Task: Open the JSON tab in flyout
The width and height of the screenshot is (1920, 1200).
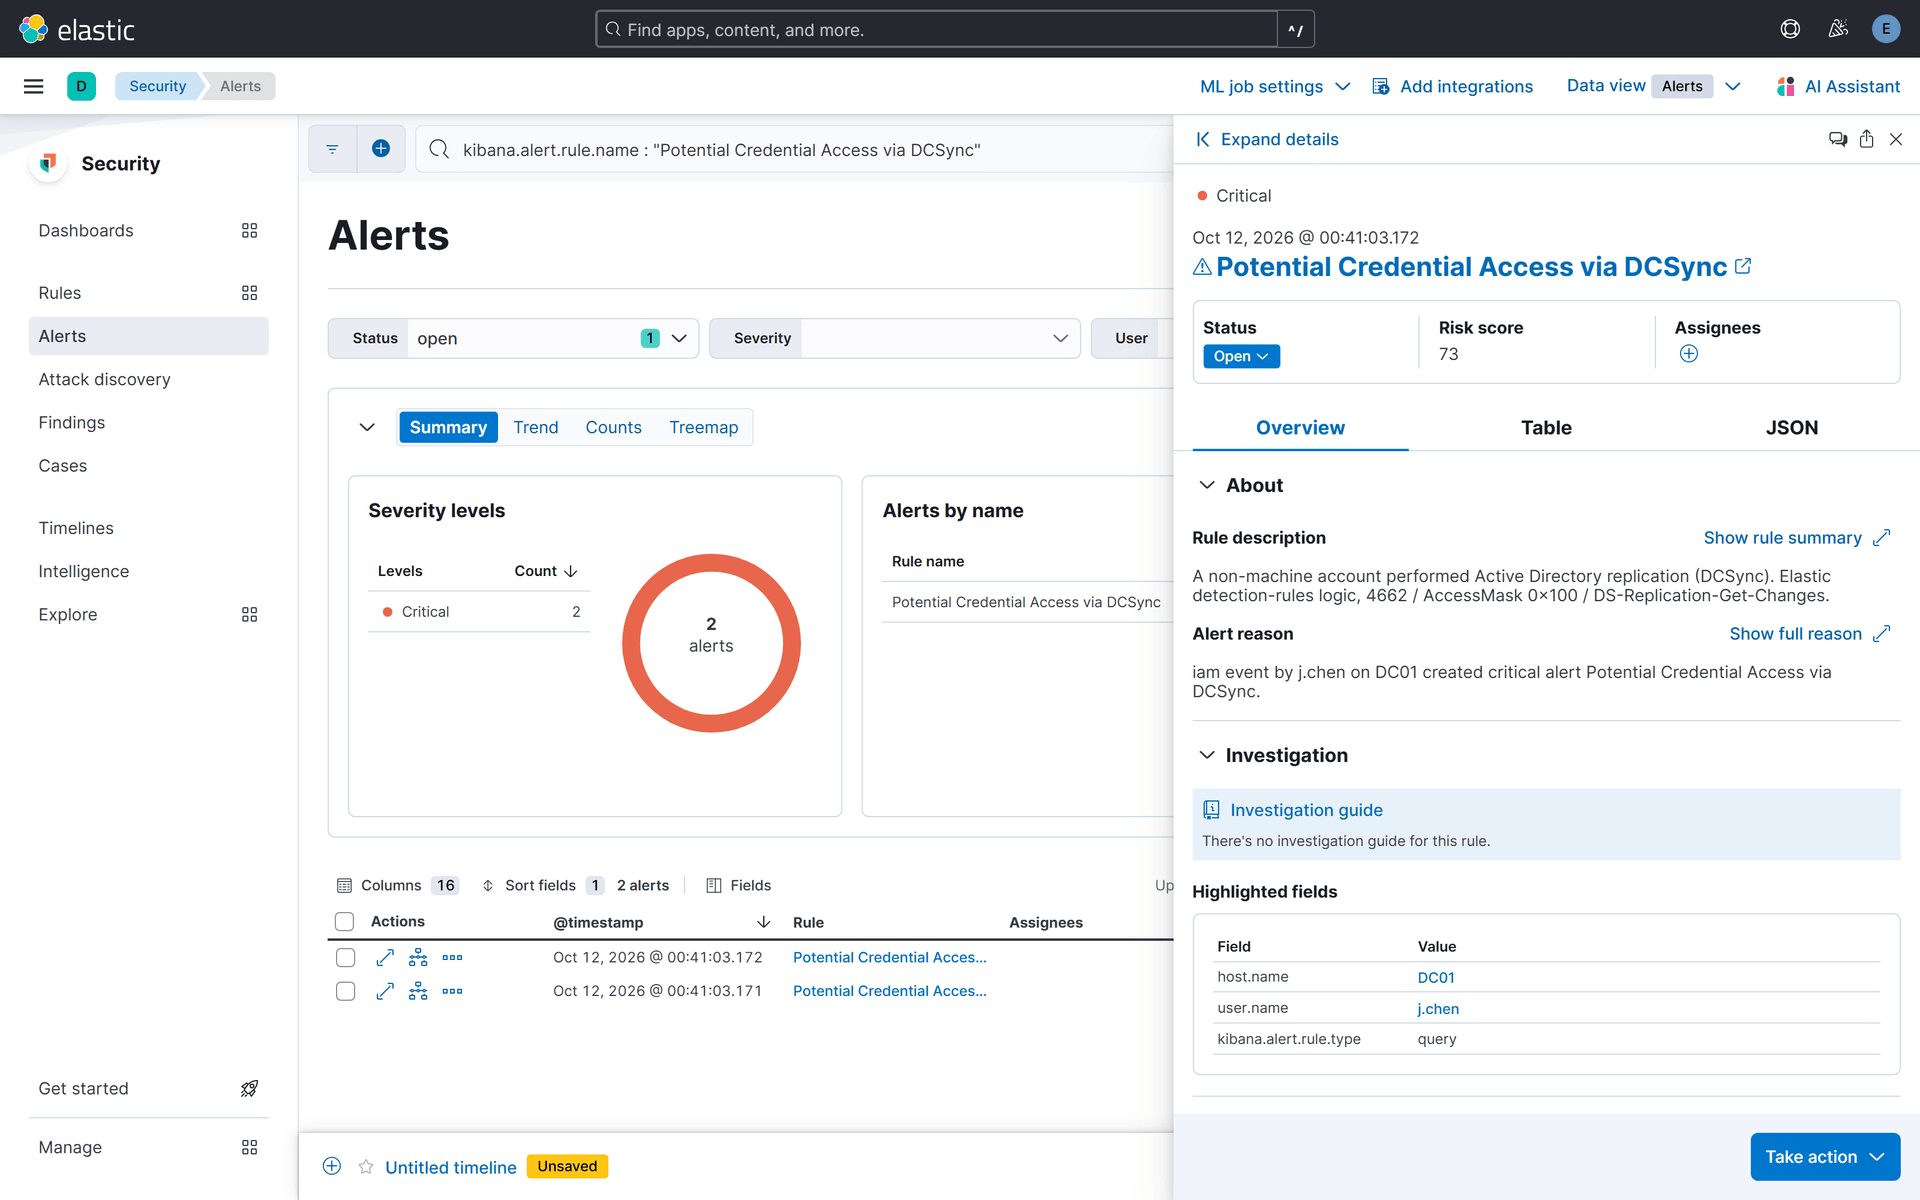Action: [x=1791, y=428]
